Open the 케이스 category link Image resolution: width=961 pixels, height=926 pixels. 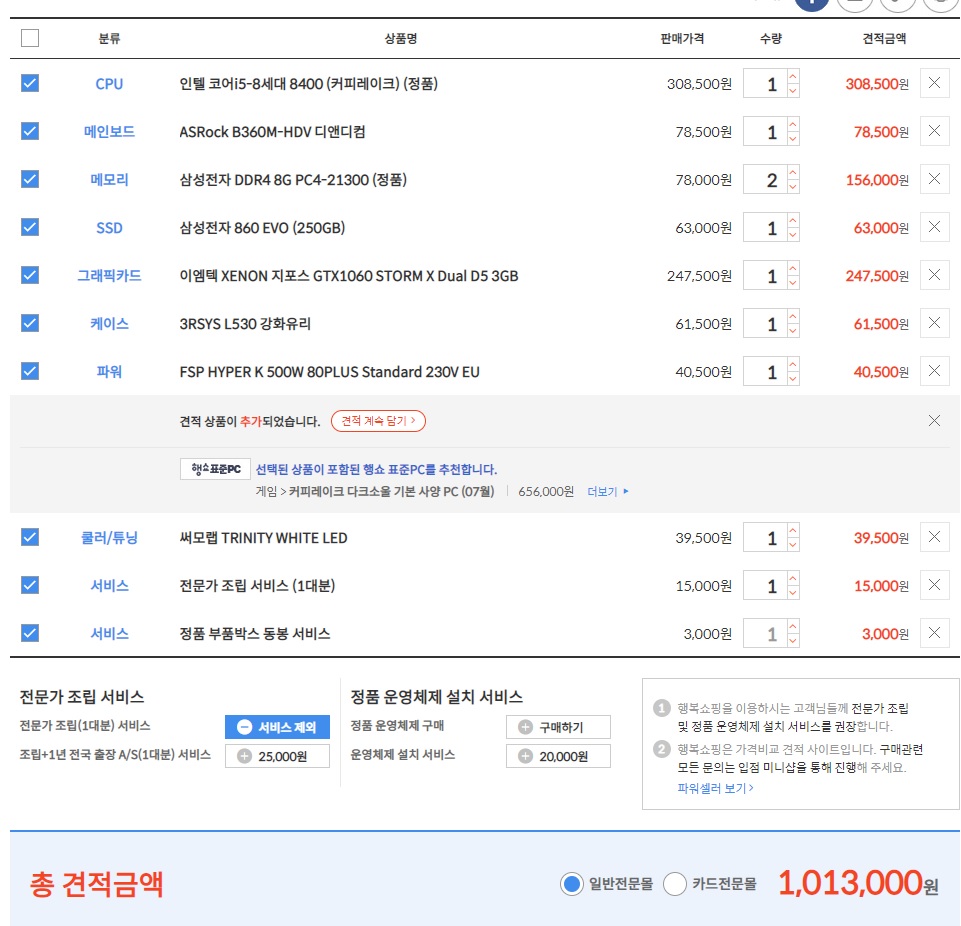pos(109,323)
